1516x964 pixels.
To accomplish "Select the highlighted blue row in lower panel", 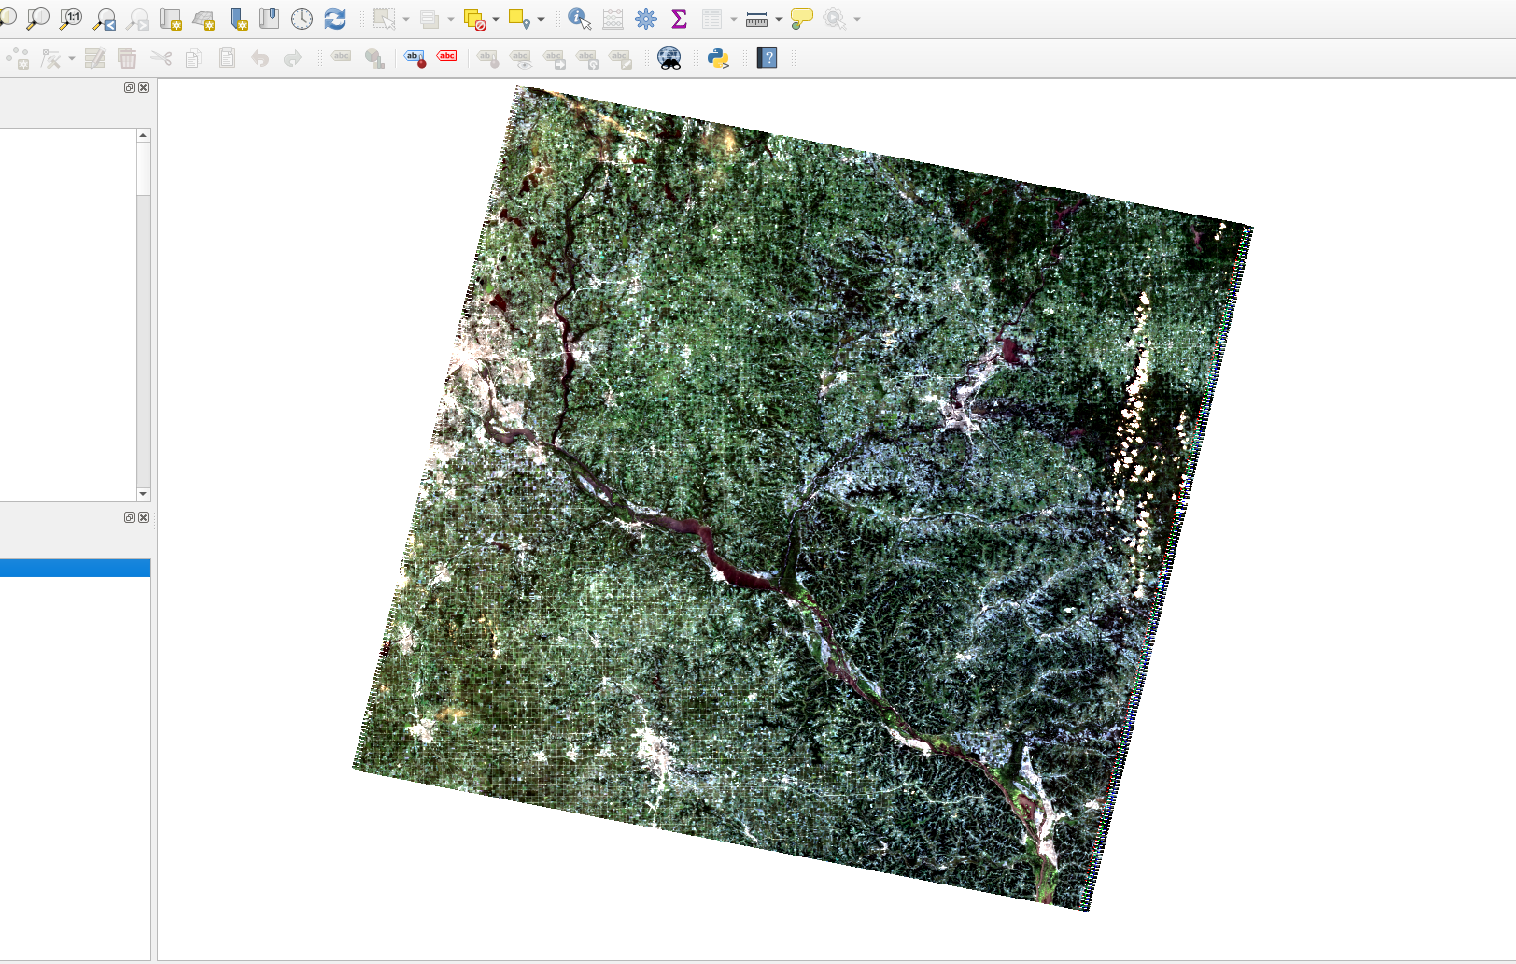I will pos(75,568).
